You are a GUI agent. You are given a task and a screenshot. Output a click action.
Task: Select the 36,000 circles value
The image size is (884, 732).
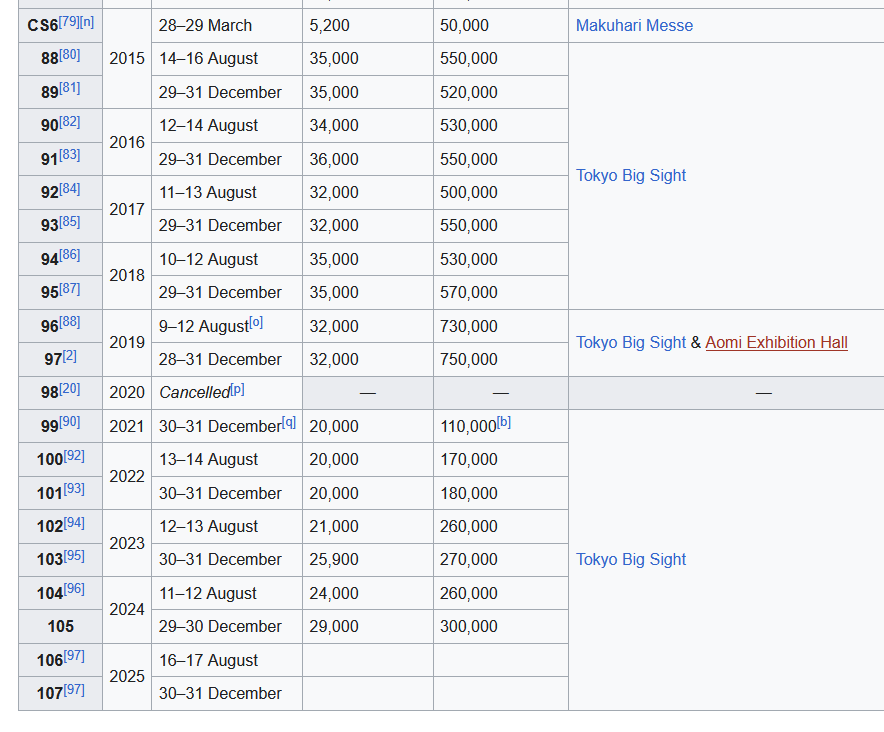[x=334, y=159]
